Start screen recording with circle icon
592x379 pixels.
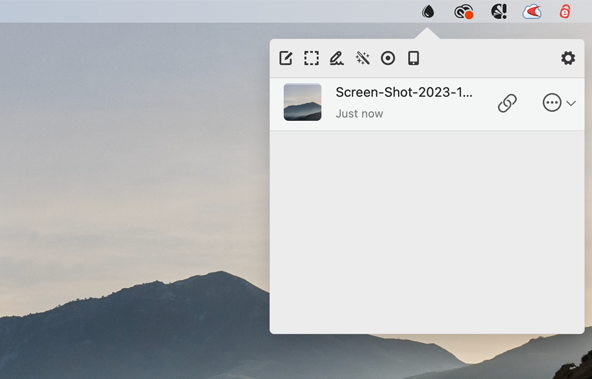click(x=388, y=59)
